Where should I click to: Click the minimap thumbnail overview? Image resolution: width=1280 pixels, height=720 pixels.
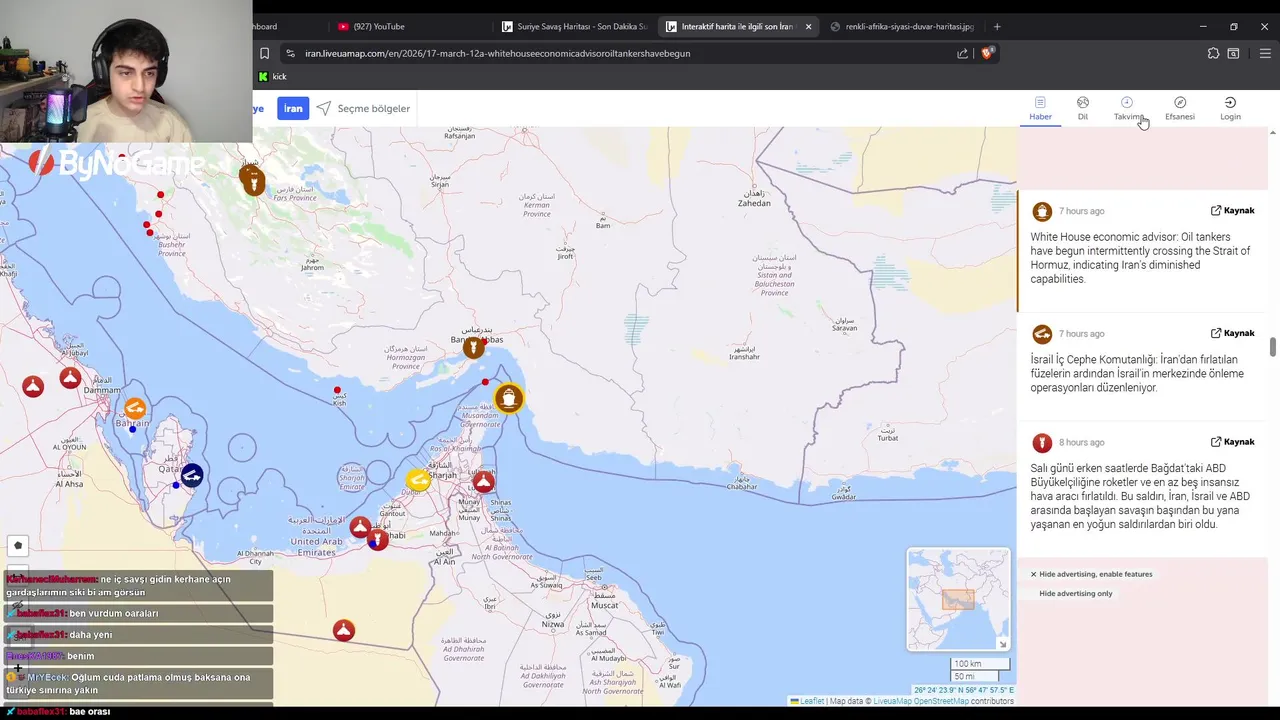pos(958,598)
